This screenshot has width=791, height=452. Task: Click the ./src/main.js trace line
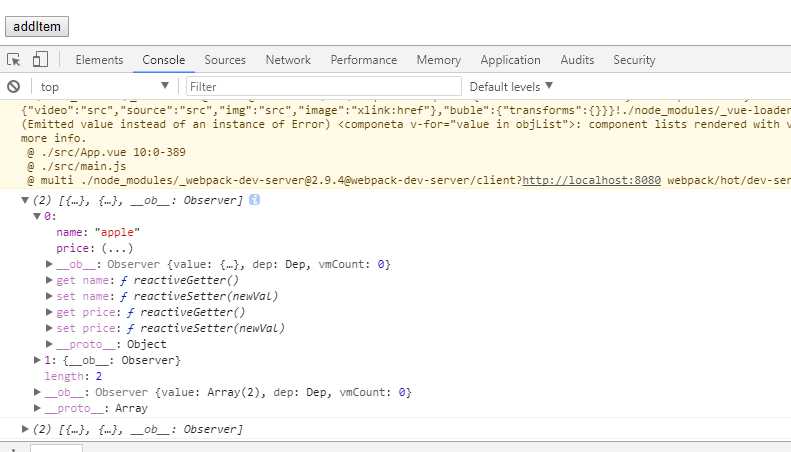coord(76,166)
